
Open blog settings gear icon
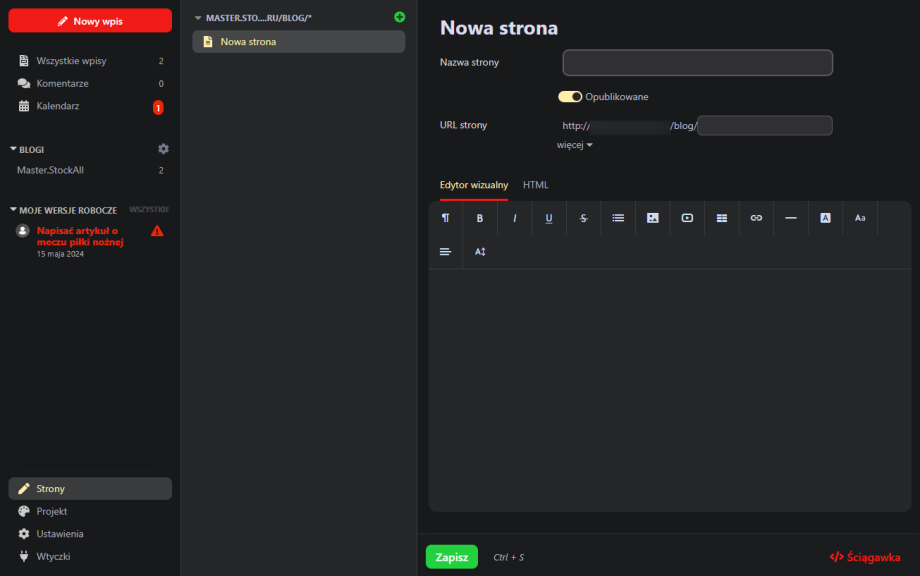tap(164, 149)
